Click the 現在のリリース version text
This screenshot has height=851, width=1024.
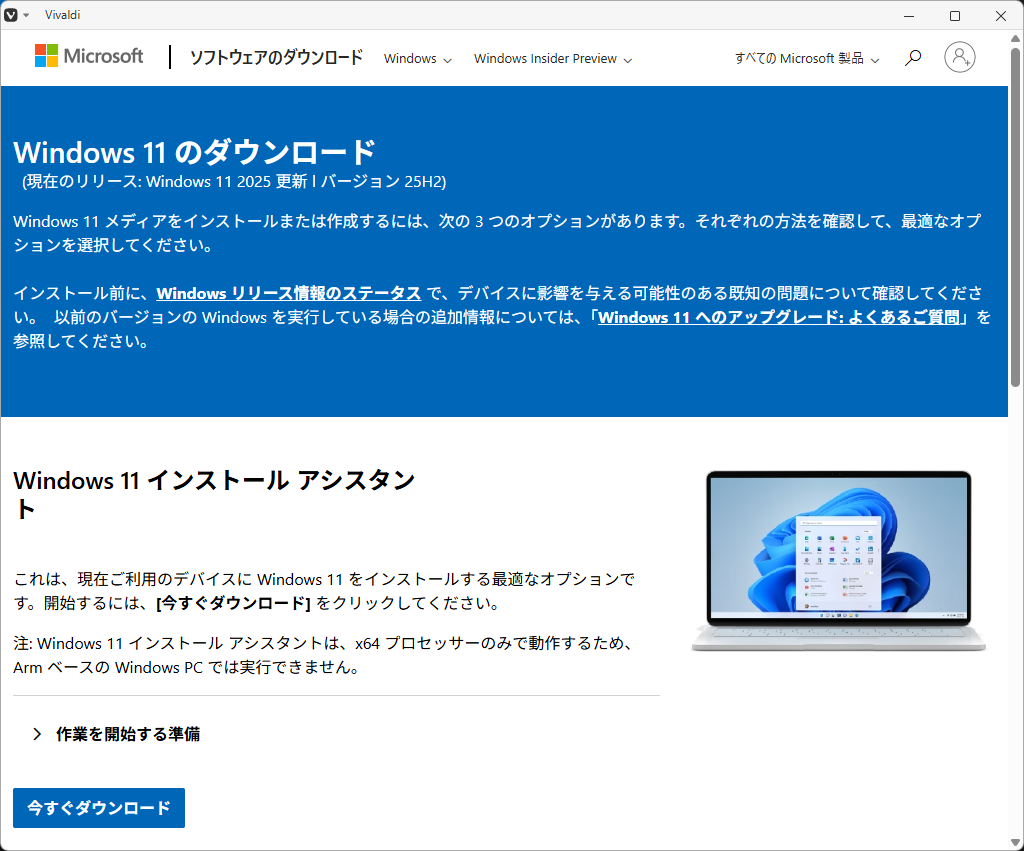click(234, 182)
